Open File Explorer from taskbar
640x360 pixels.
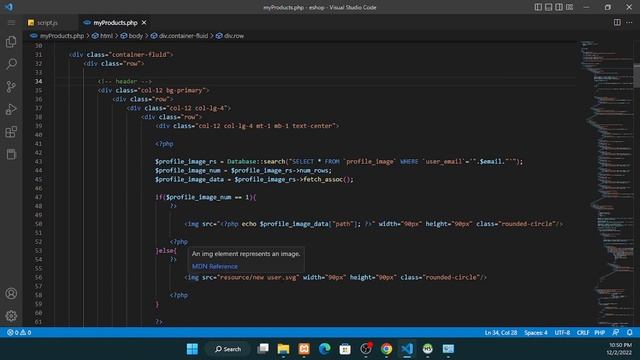[283, 349]
